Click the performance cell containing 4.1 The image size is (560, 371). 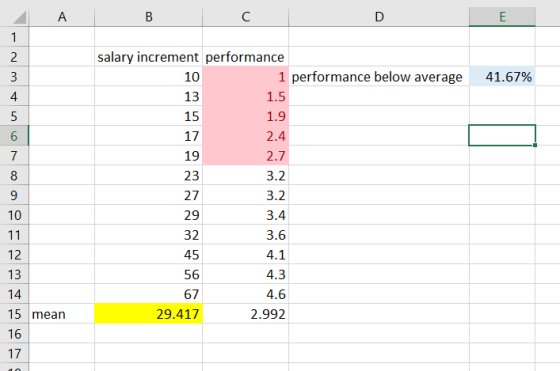245,255
